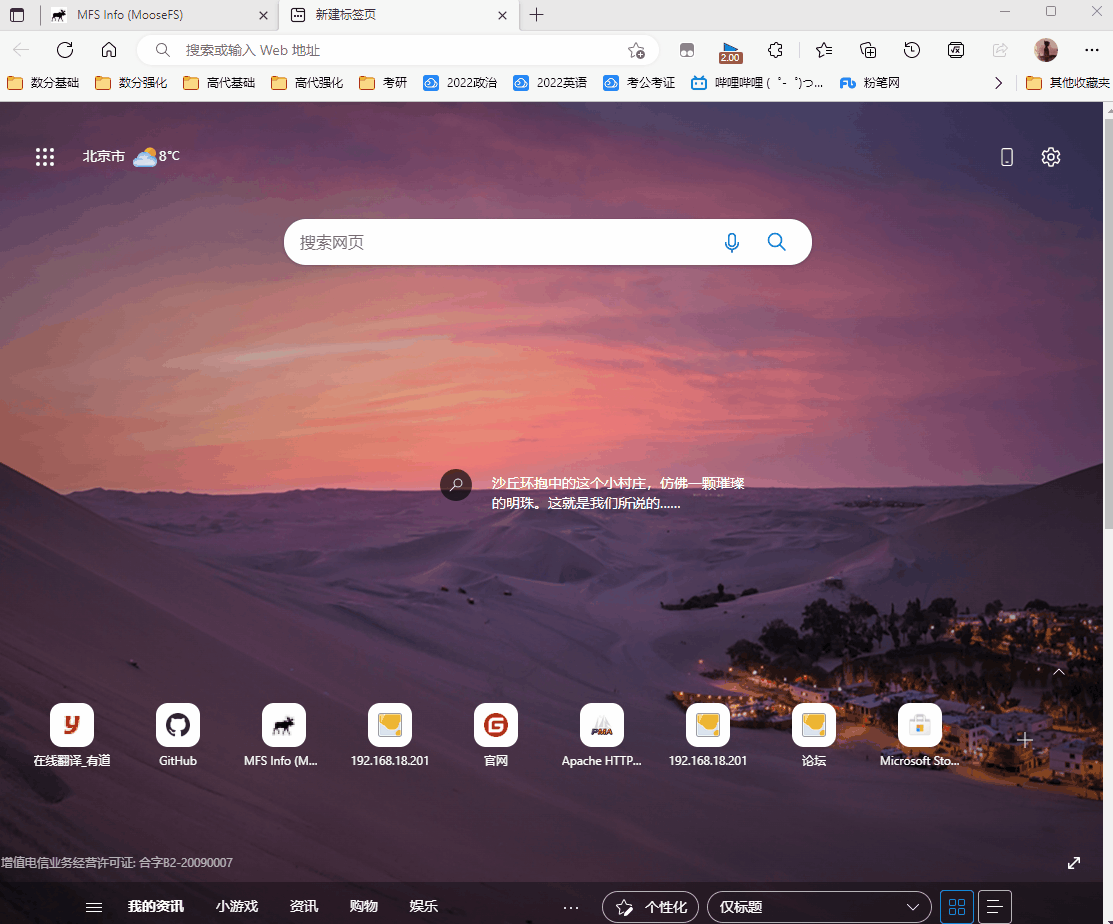The image size is (1113, 924).
Task: Open the Edge extensions puzzle icon
Action: click(775, 50)
